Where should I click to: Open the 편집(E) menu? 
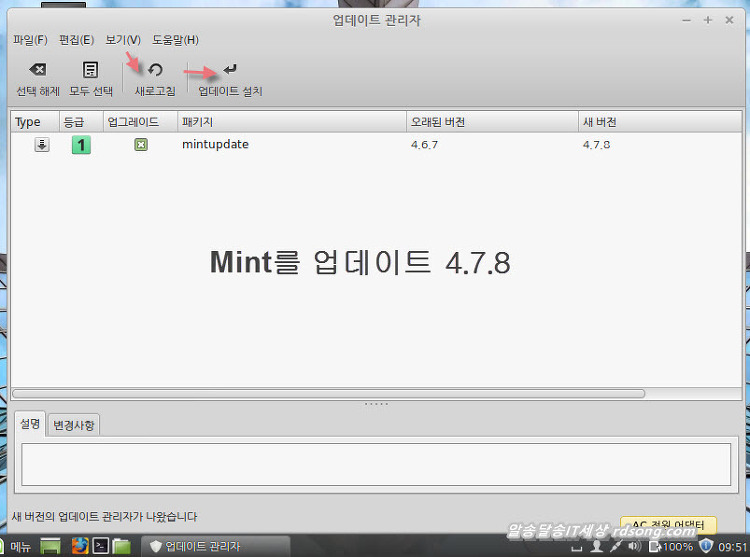(x=77, y=40)
